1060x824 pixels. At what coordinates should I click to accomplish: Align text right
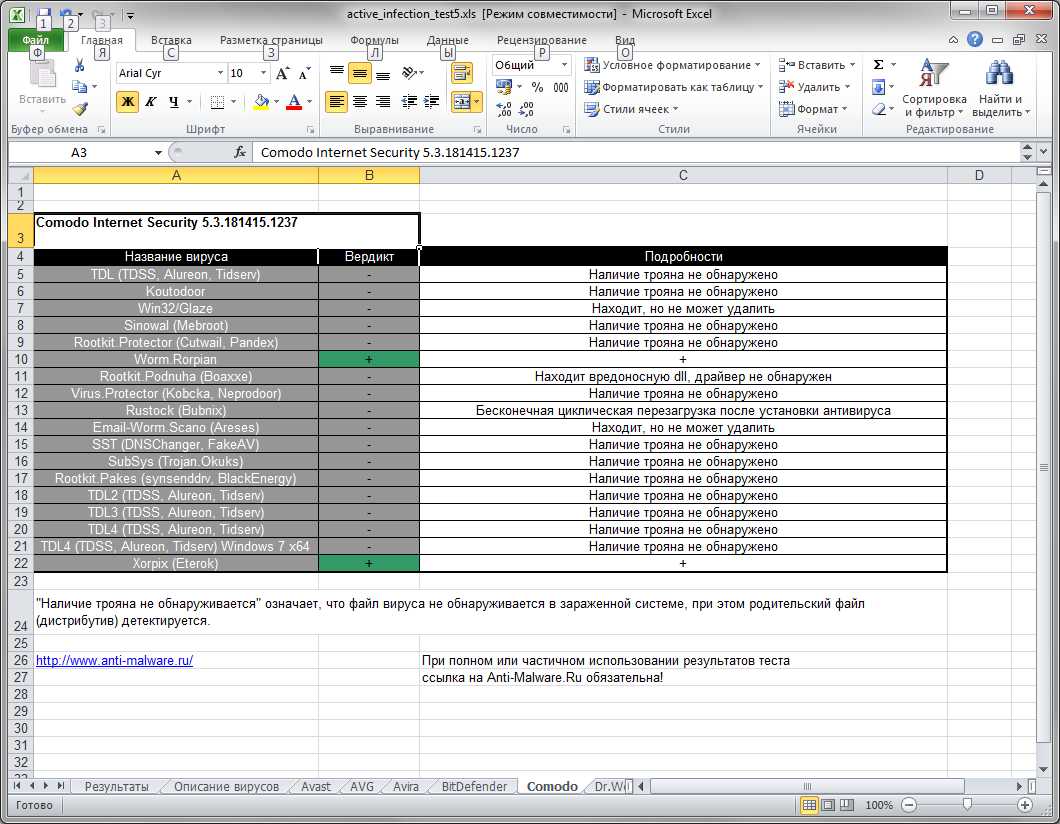(383, 102)
